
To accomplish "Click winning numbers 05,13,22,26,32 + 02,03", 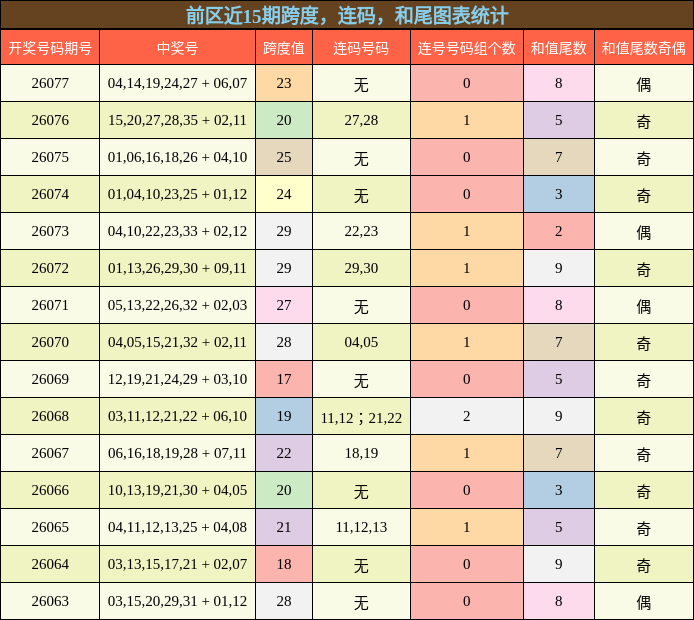I will [x=177, y=305].
